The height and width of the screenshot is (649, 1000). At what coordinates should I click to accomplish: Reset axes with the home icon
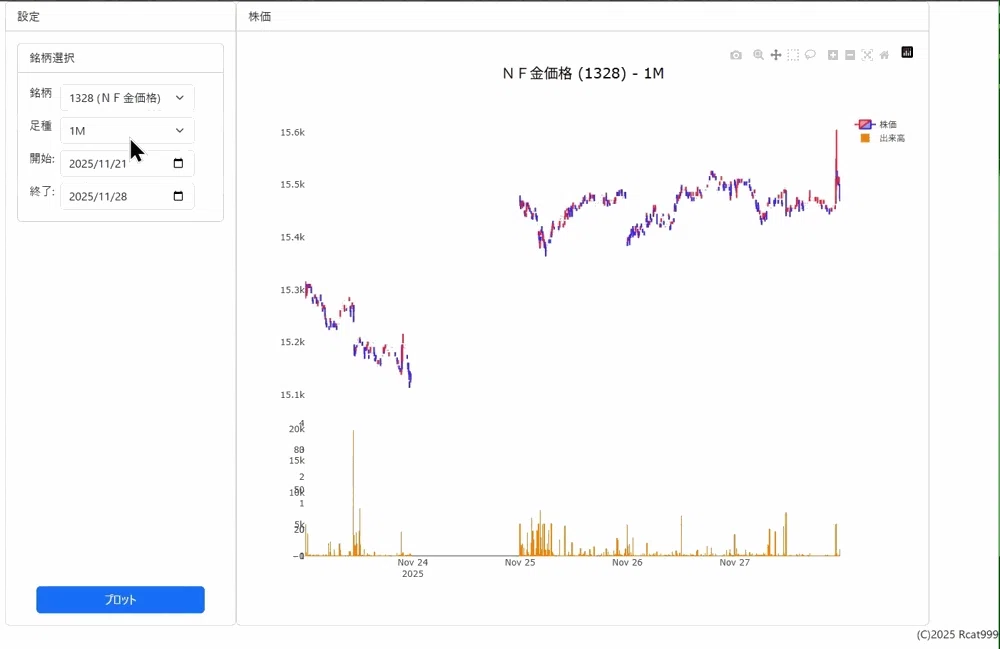[884, 55]
